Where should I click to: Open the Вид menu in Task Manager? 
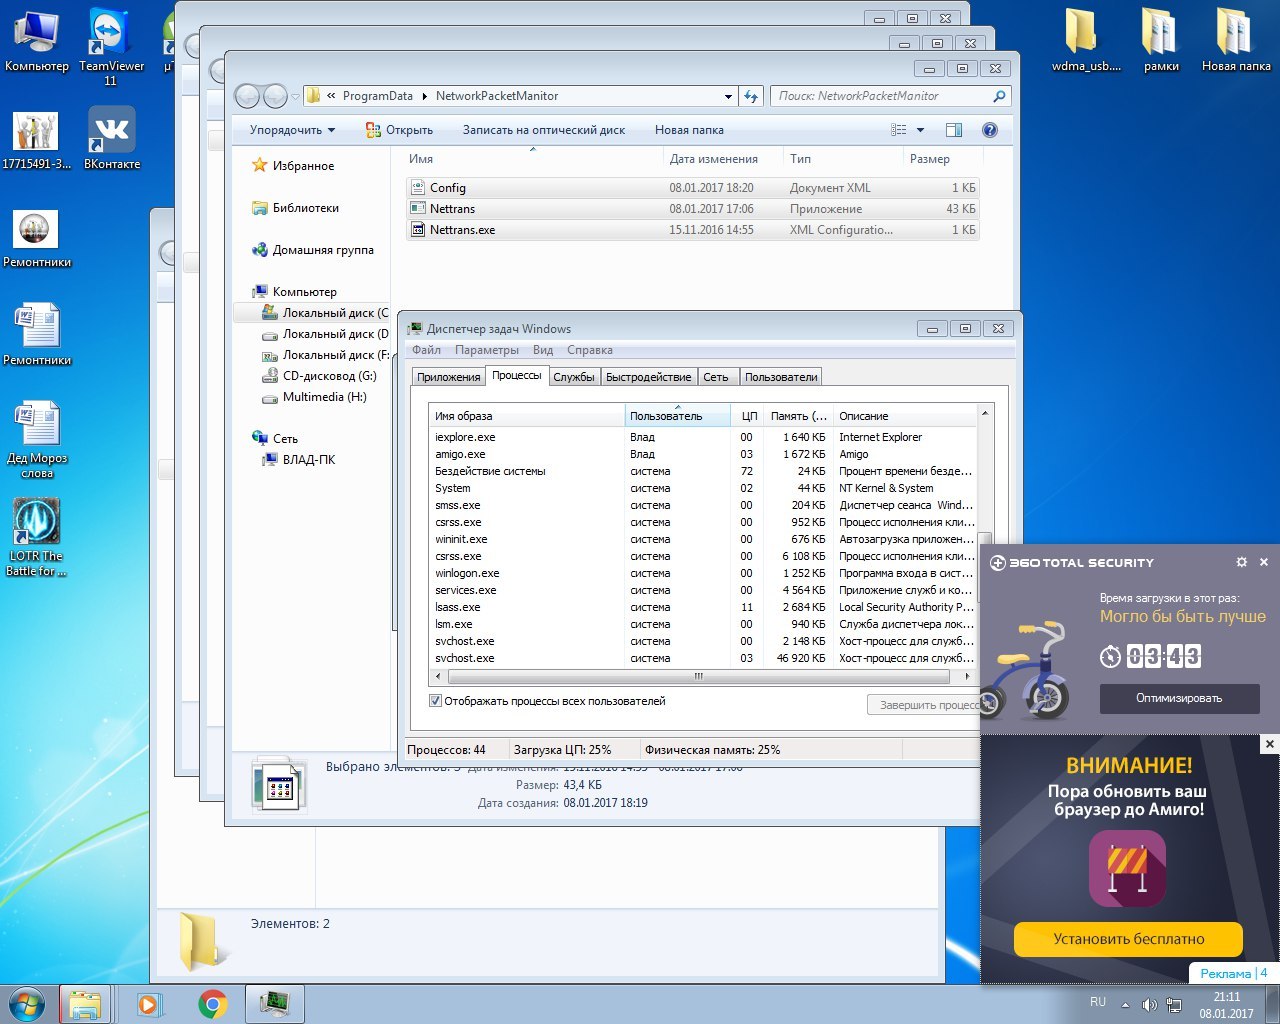(x=543, y=350)
